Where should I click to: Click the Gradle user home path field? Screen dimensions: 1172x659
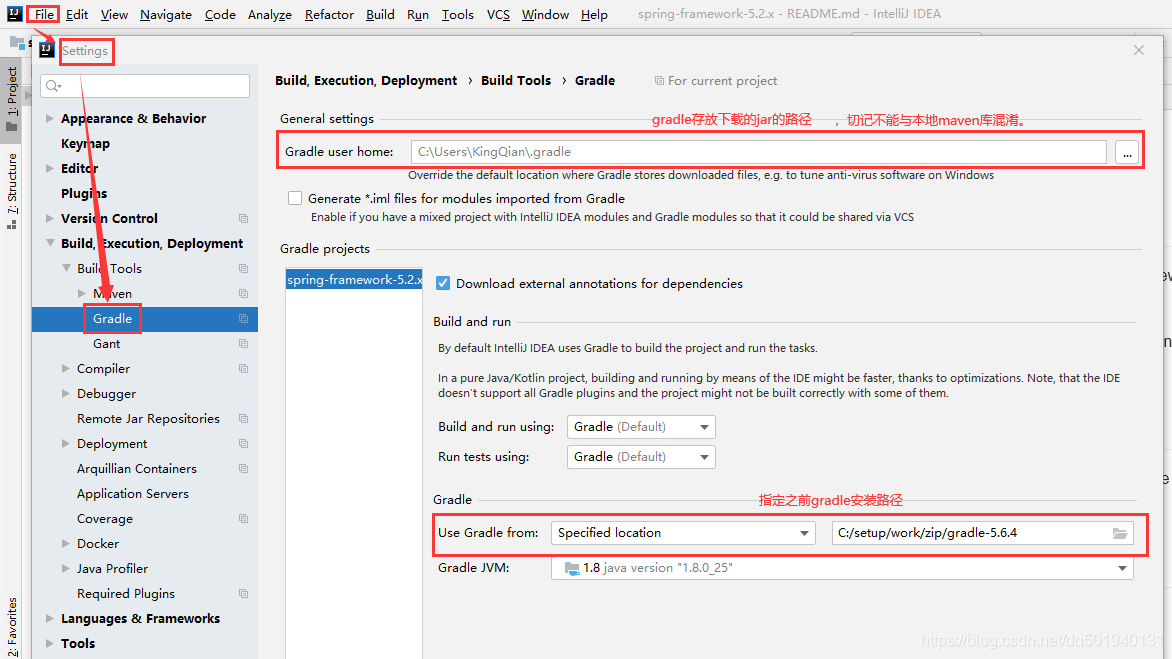tap(759, 152)
